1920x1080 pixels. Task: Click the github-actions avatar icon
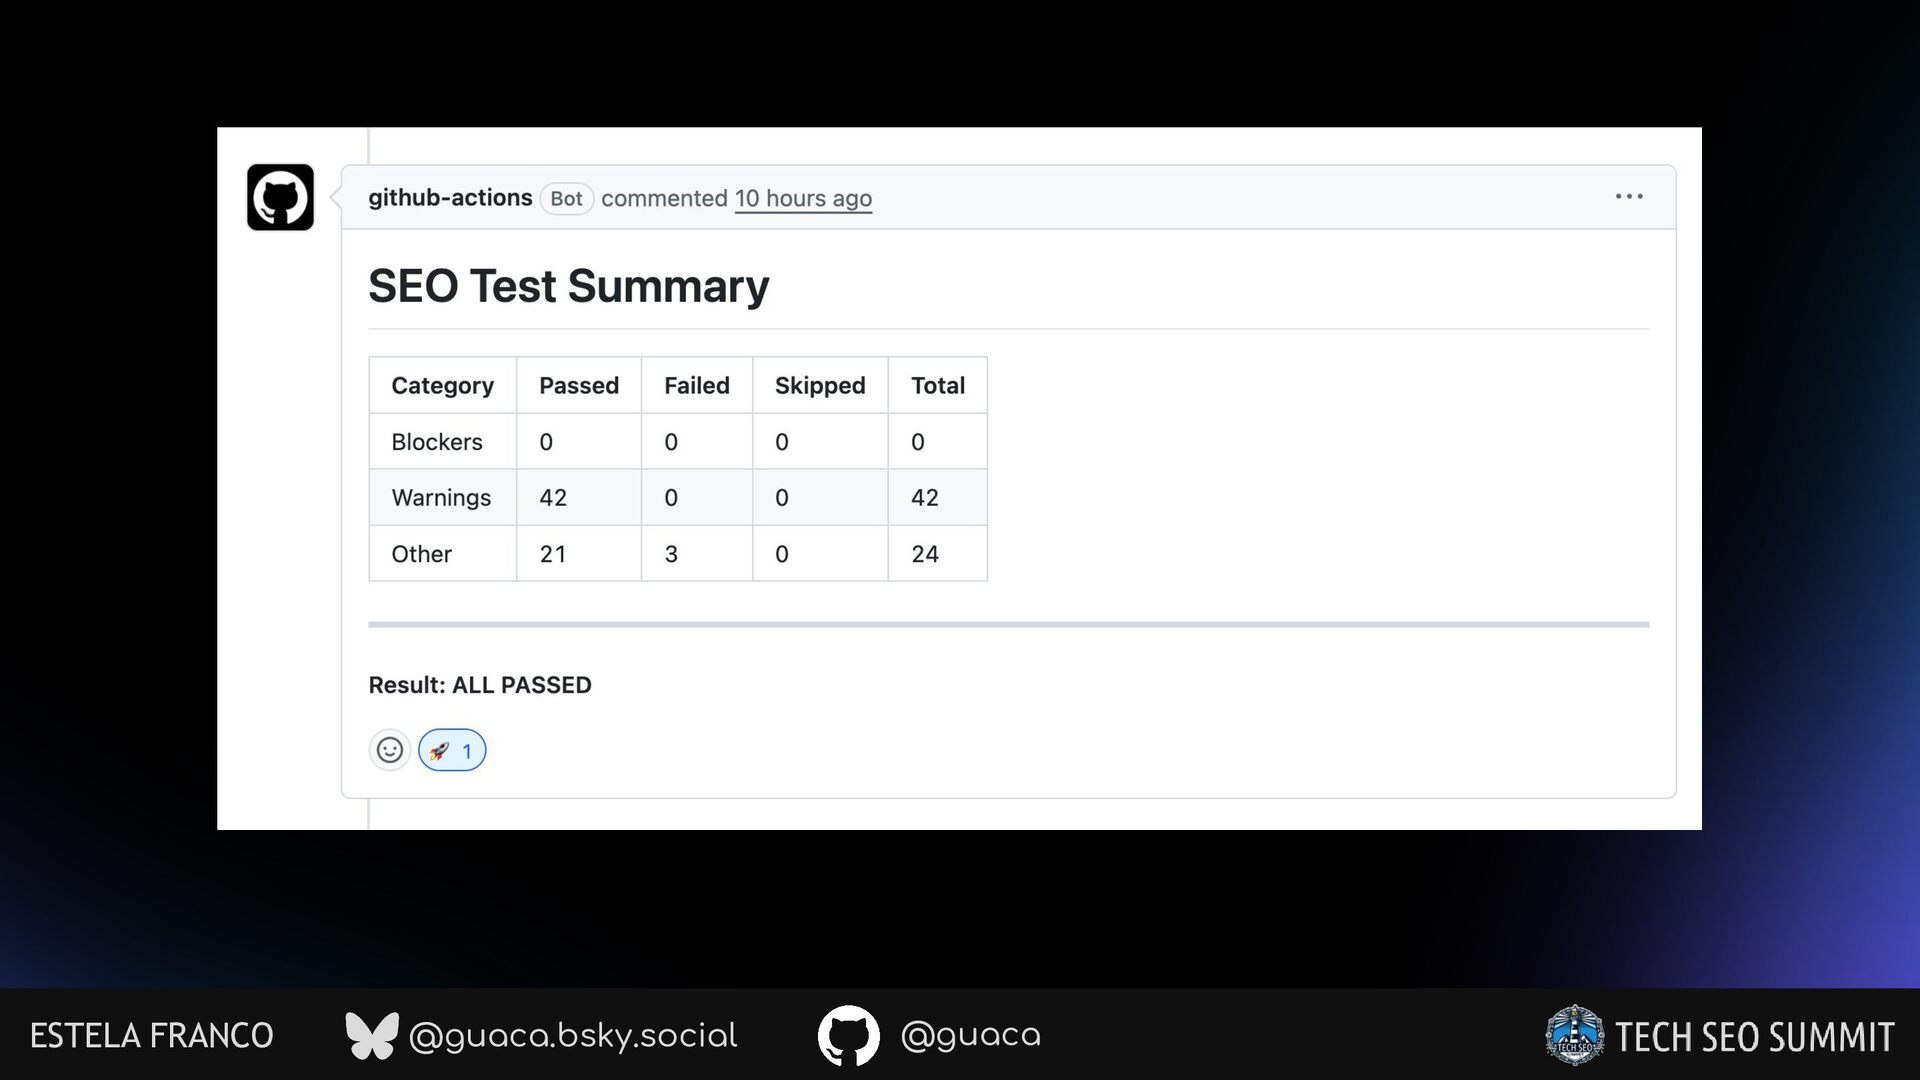280,197
